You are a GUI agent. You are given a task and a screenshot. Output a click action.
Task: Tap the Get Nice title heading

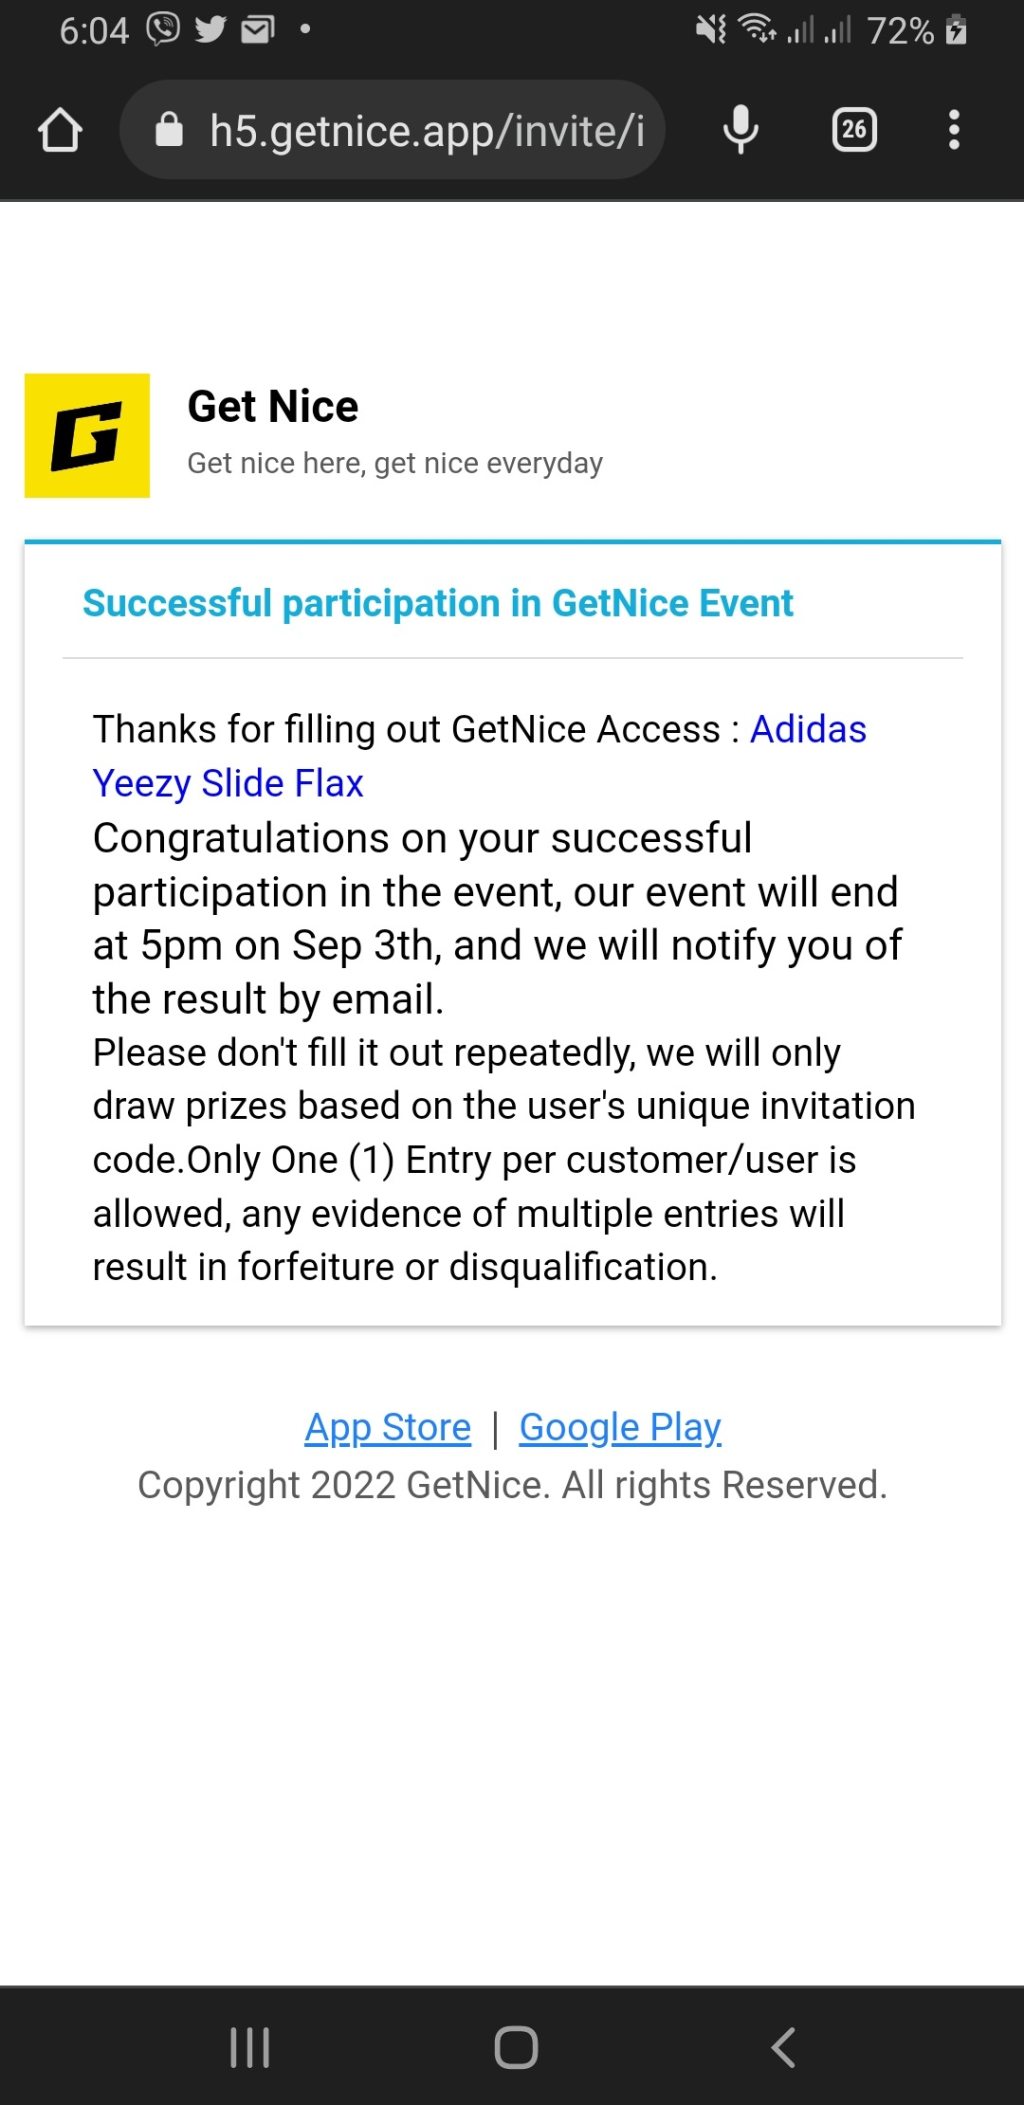click(x=273, y=406)
